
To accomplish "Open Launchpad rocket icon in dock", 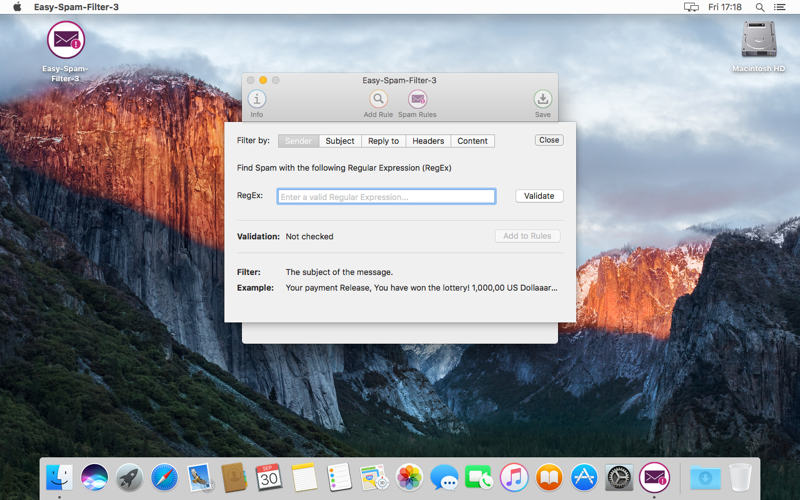I will coord(129,478).
